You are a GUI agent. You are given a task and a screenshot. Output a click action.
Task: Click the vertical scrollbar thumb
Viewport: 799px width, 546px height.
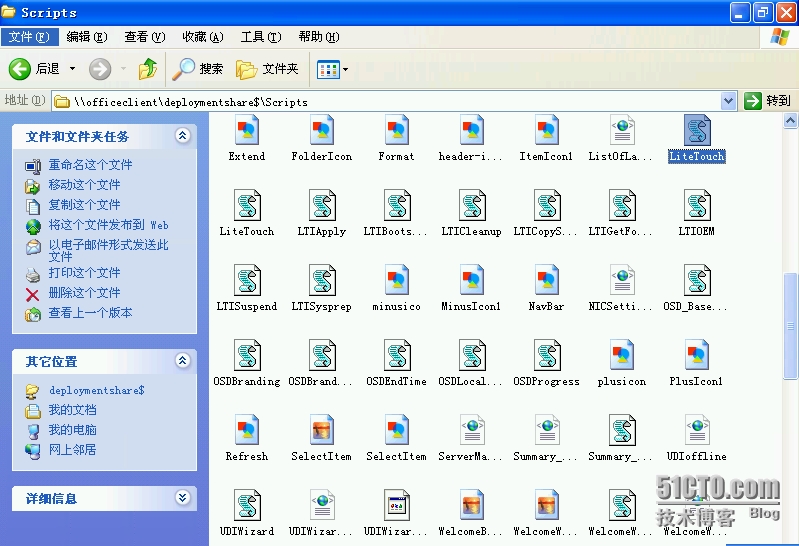[x=790, y=326]
